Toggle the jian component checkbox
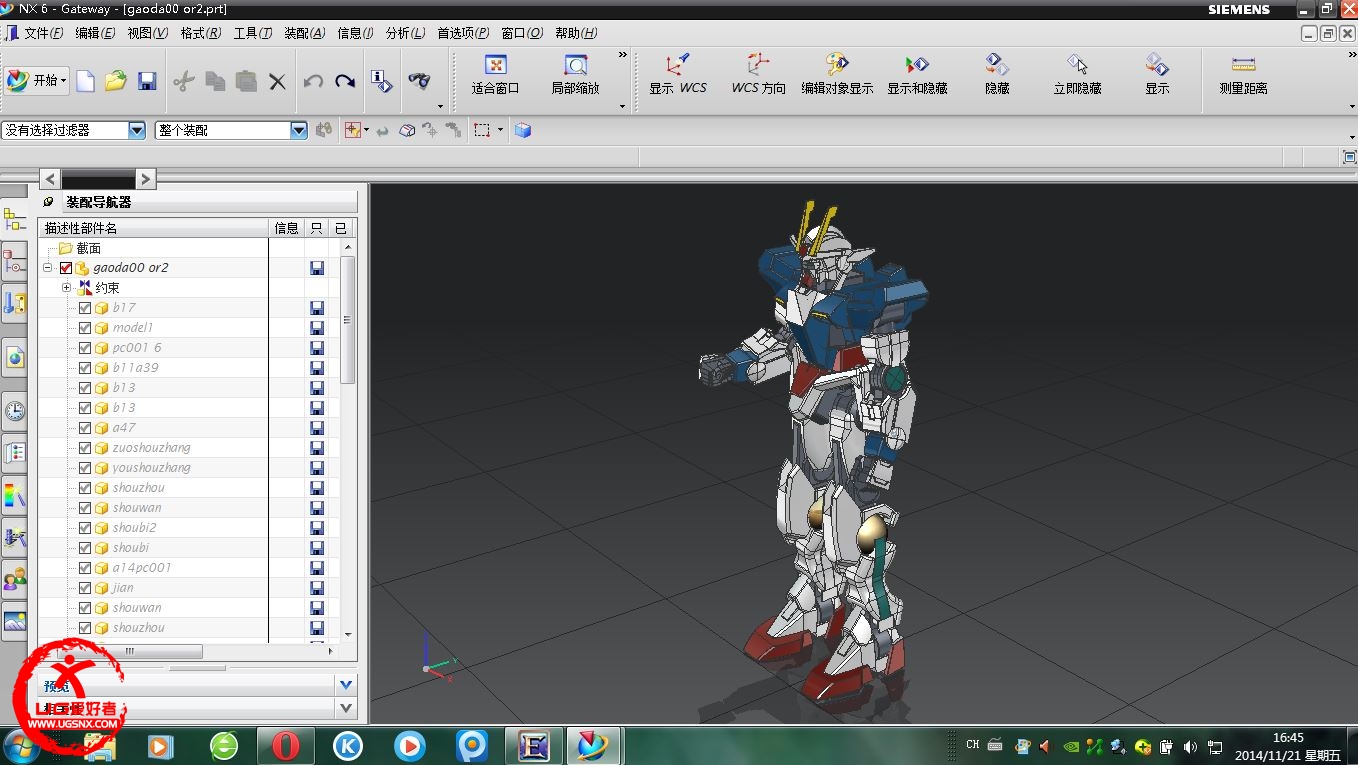This screenshot has height=765, width=1358. click(x=85, y=588)
